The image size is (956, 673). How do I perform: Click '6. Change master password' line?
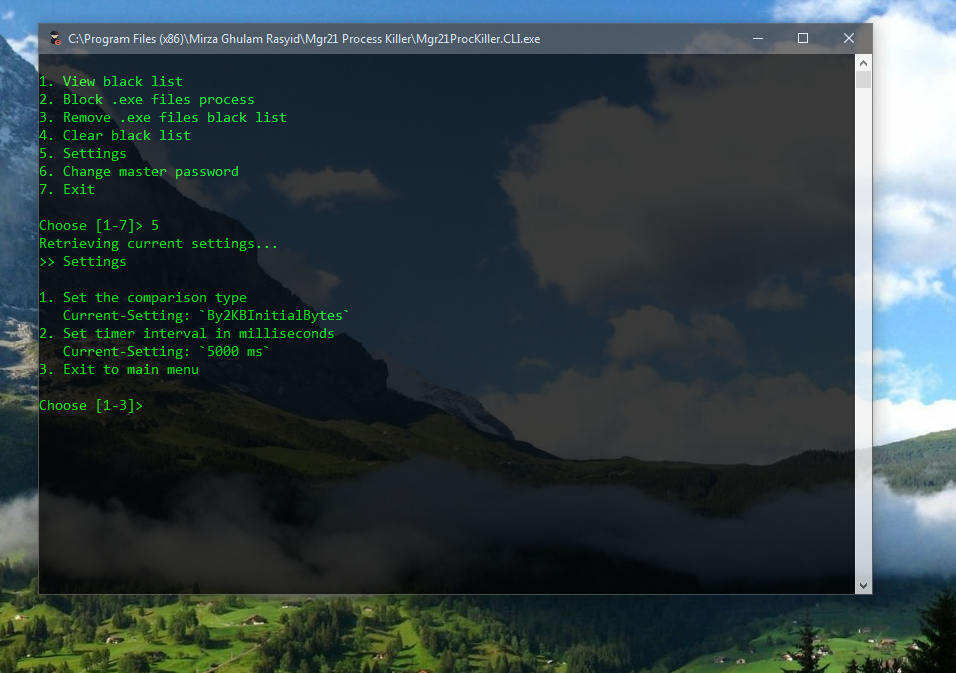(x=139, y=172)
